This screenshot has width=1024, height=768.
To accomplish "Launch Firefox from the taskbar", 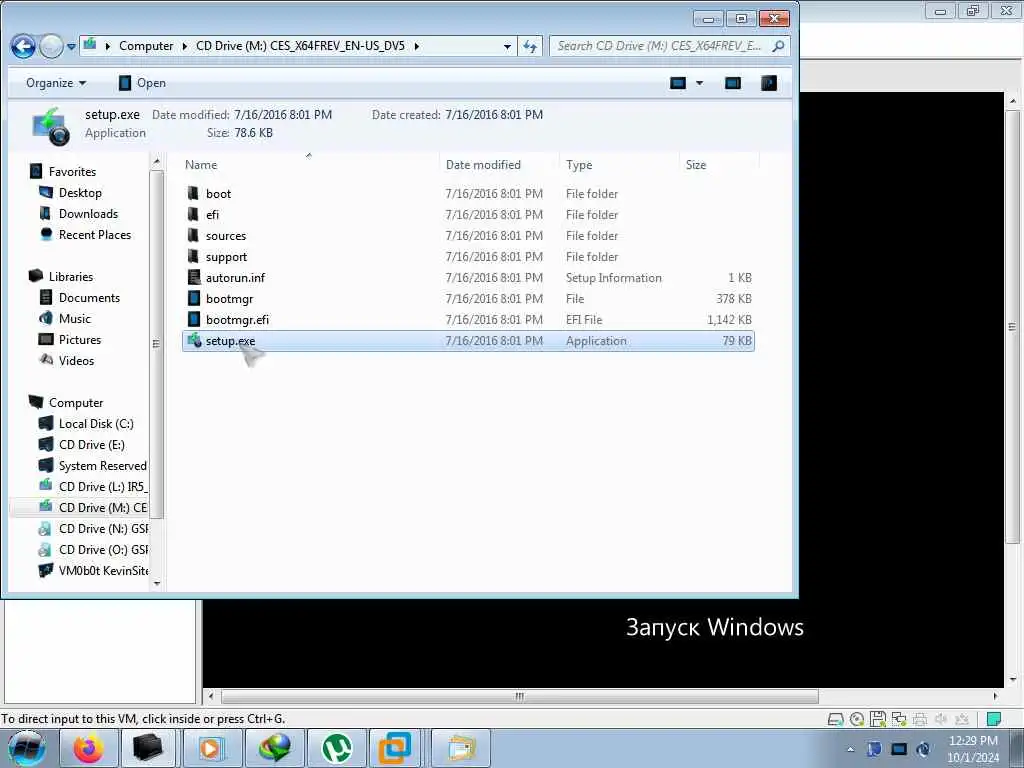I will (88, 748).
